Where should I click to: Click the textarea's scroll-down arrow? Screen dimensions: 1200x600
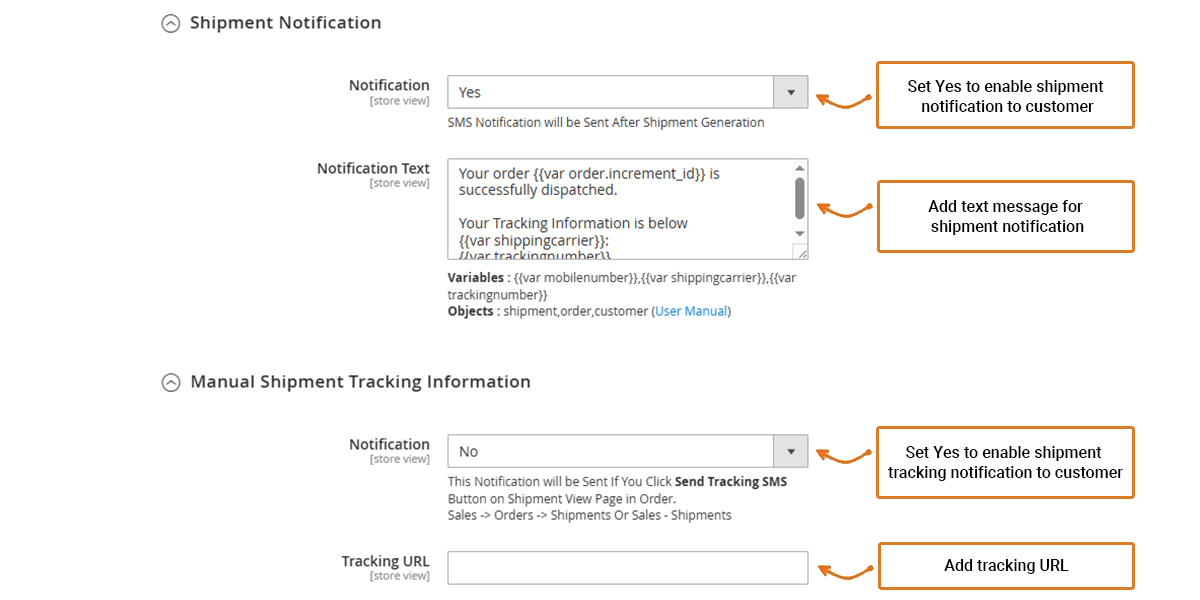click(799, 234)
